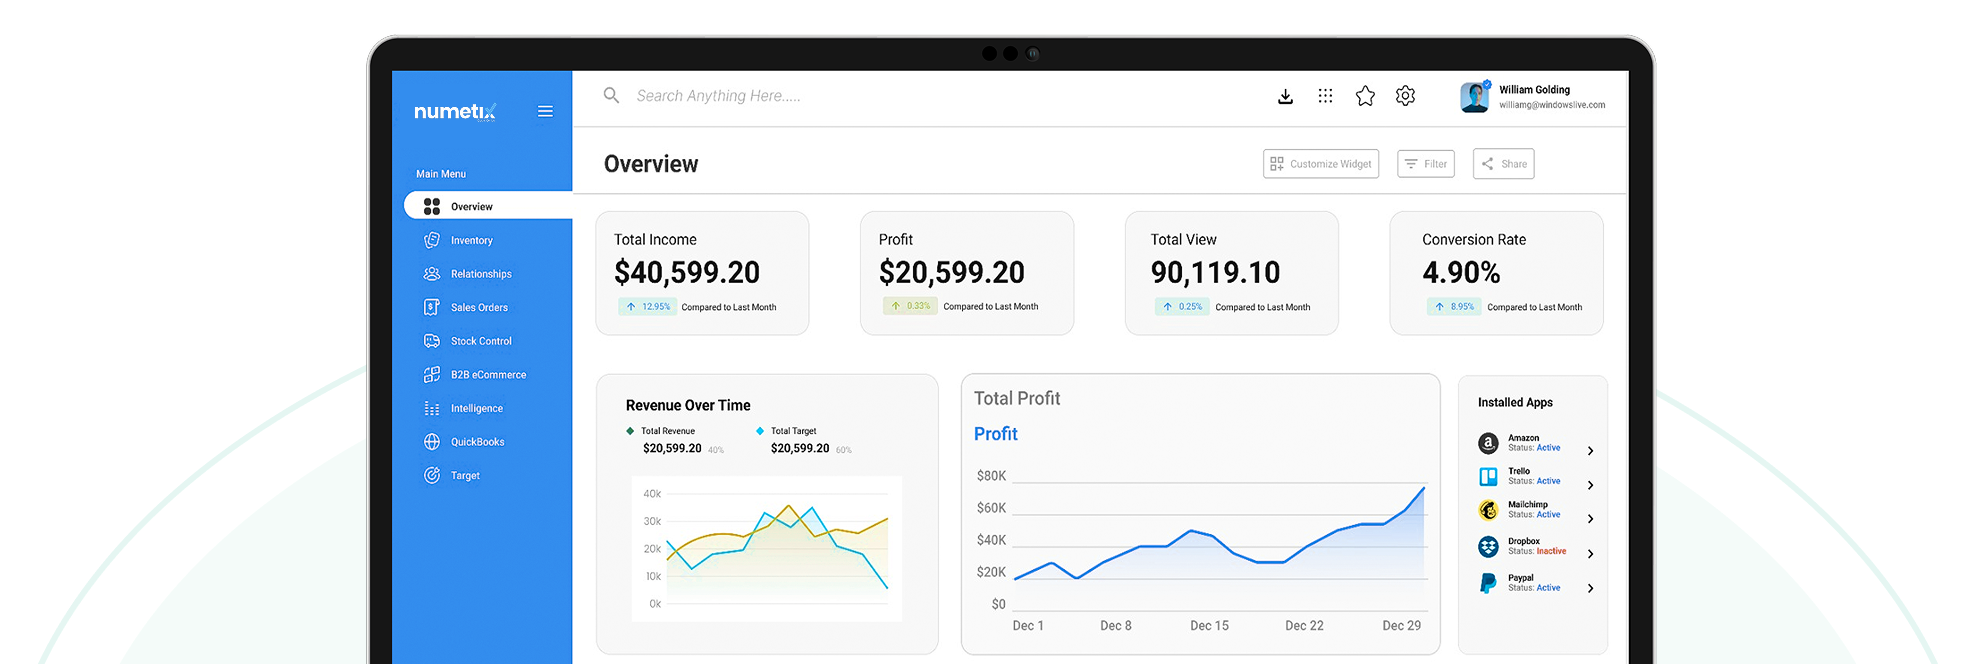Toggle the hamburger sidebar menu

pyautogui.click(x=545, y=111)
